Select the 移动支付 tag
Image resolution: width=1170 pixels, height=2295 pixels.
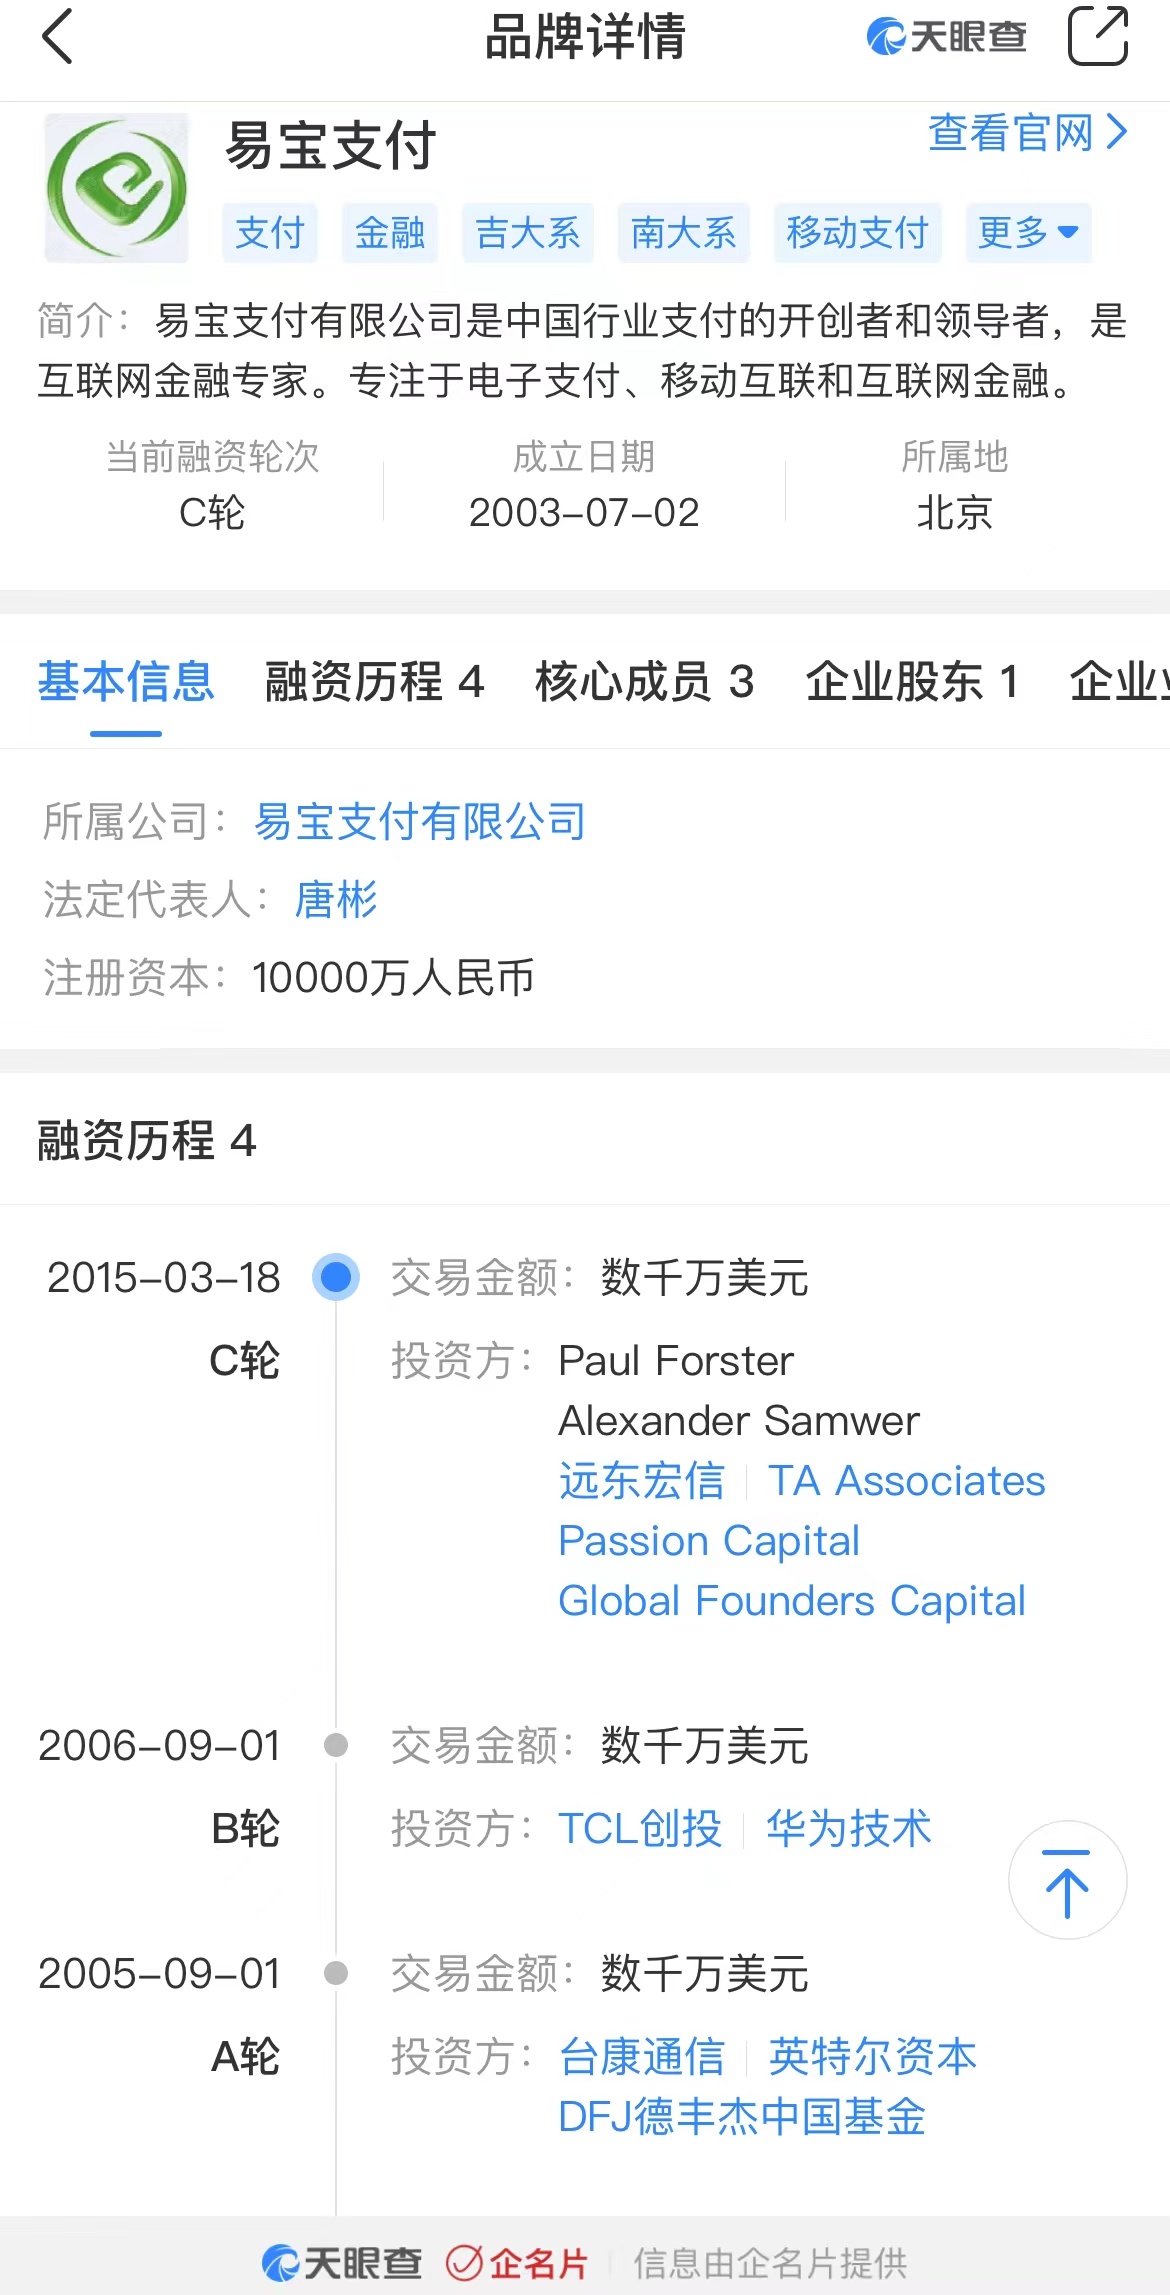click(x=858, y=233)
